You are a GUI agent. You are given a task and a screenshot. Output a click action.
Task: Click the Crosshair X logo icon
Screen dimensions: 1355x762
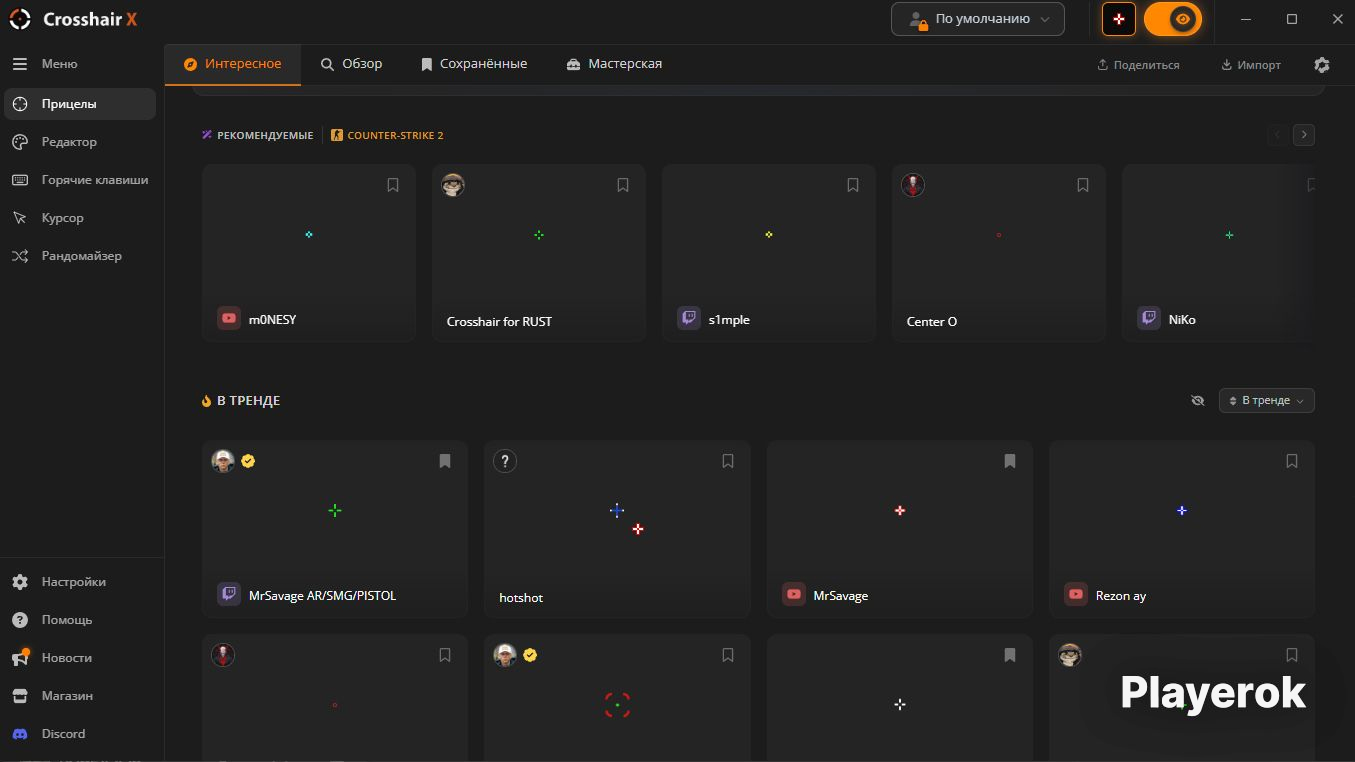click(20, 19)
